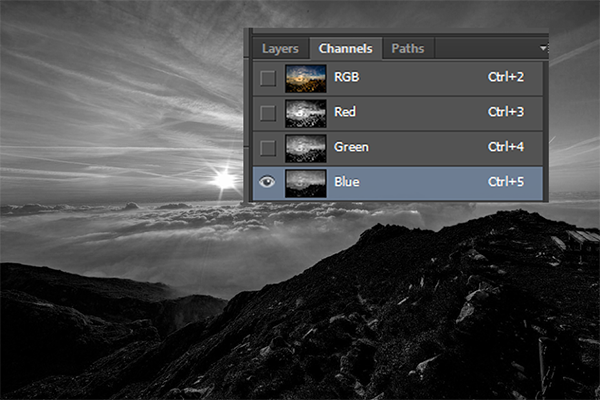Click the Red channel thumbnail
Screen dimensions: 600x400
tap(304, 113)
